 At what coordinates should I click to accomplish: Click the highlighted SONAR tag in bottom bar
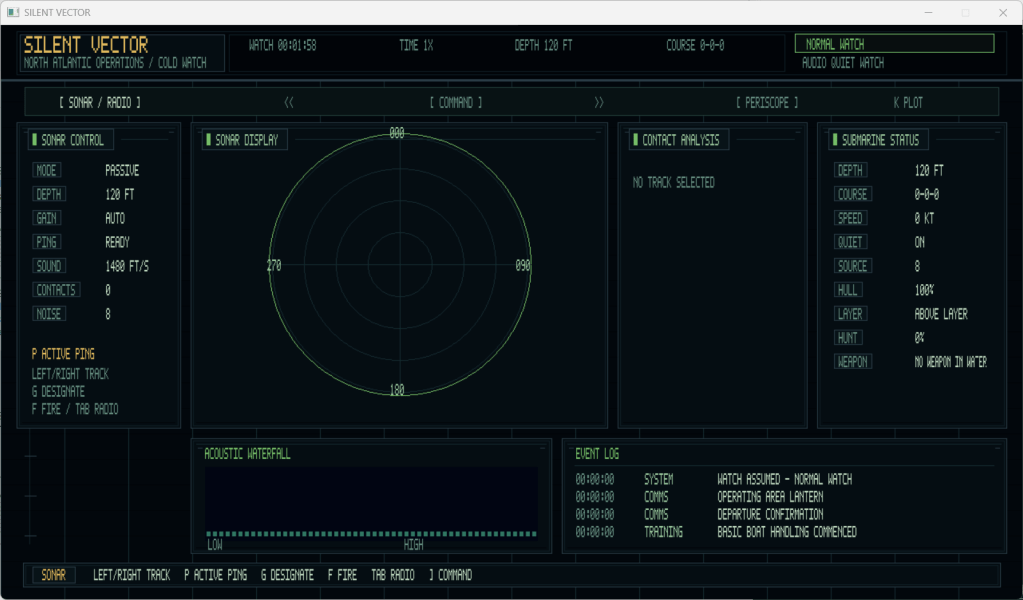tap(53, 575)
